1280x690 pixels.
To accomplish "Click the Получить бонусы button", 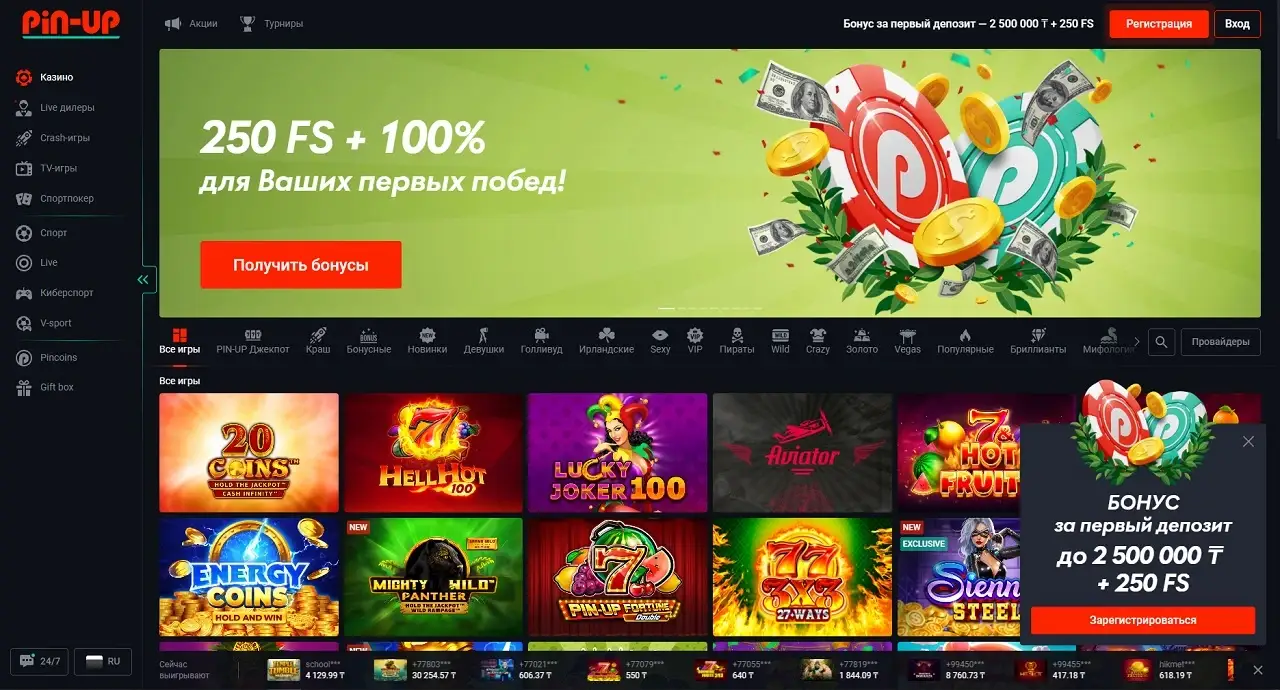I will coord(301,265).
